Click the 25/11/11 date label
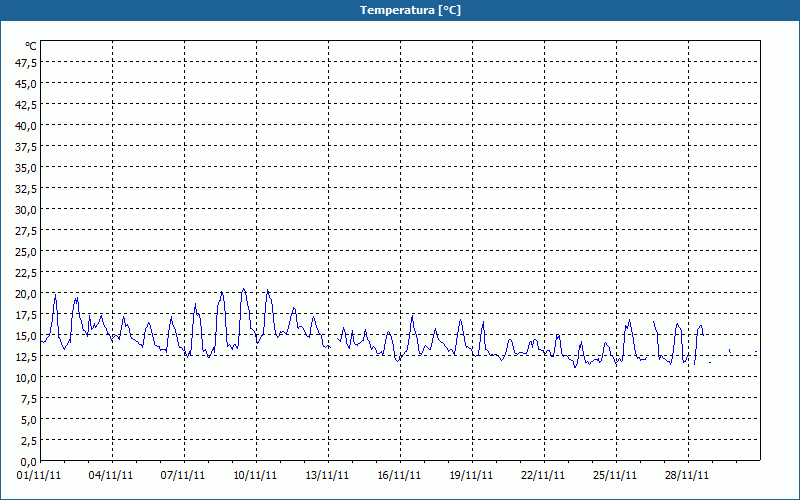Viewport: 800px width, 500px height. coord(615,475)
